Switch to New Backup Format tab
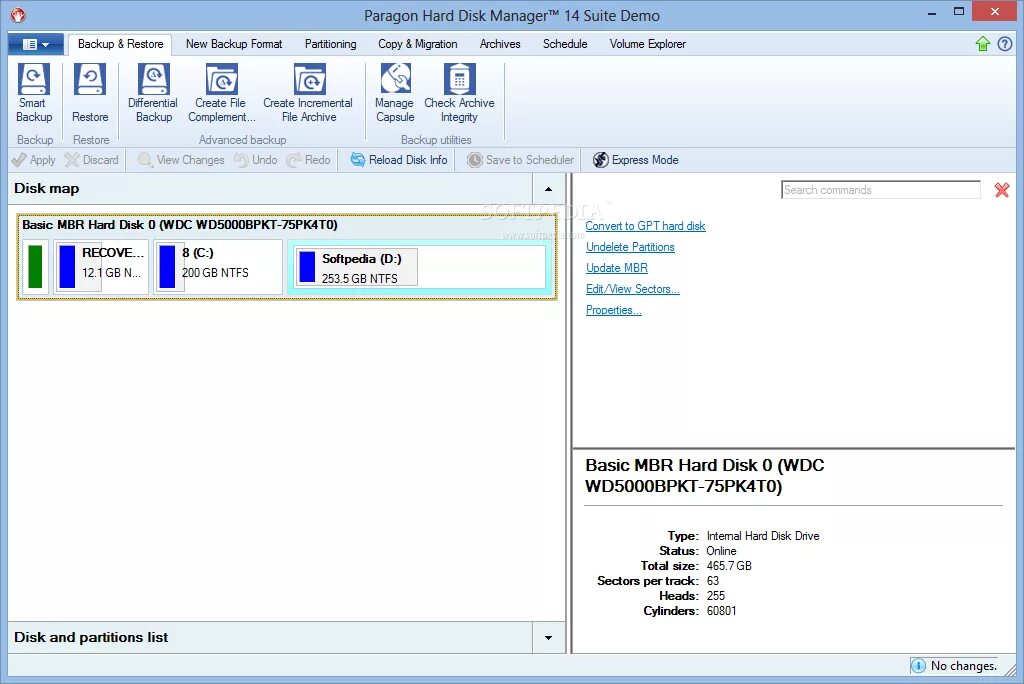This screenshot has width=1024, height=684. pyautogui.click(x=234, y=44)
